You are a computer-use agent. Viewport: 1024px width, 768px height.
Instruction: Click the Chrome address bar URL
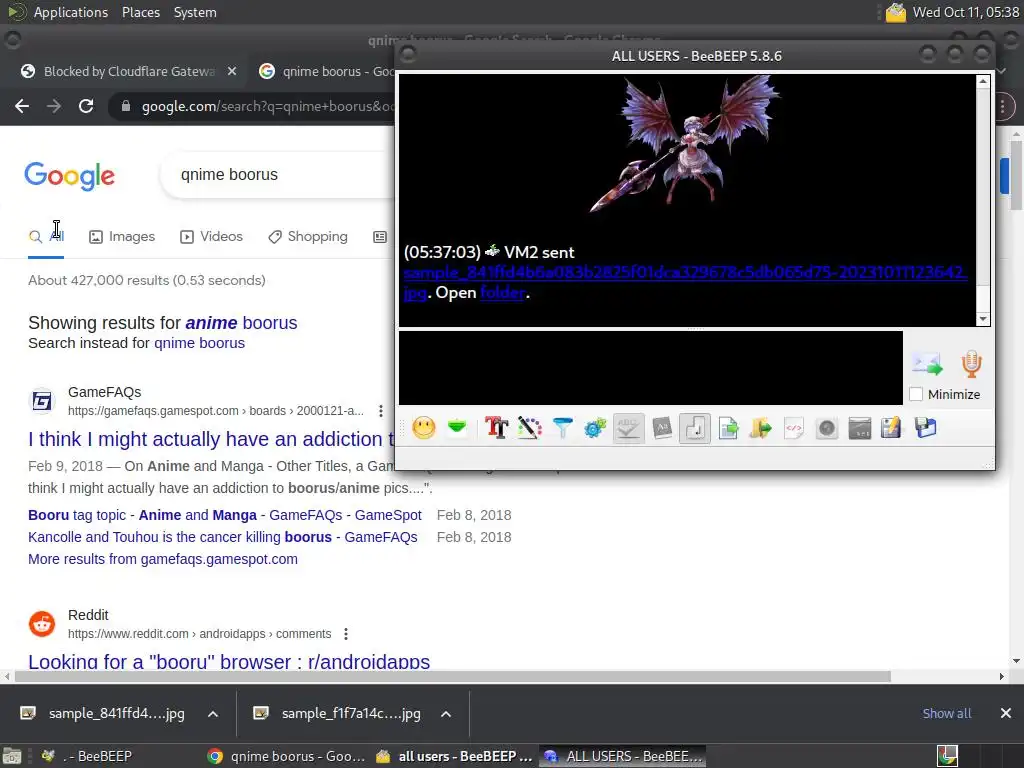click(x=268, y=106)
